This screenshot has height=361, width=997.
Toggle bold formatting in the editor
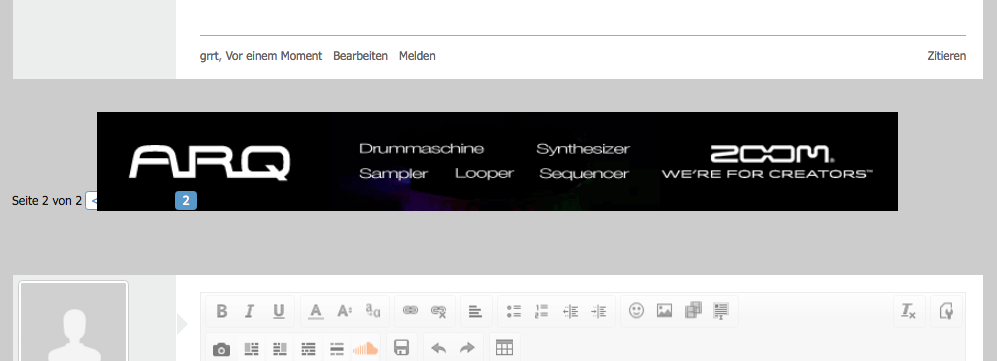click(222, 311)
